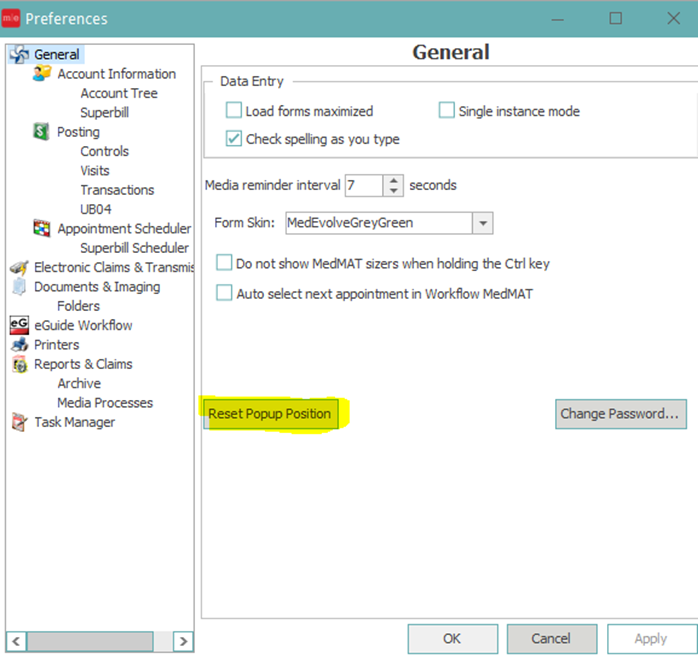Click the eGuide Workflow eG icon

(18, 325)
